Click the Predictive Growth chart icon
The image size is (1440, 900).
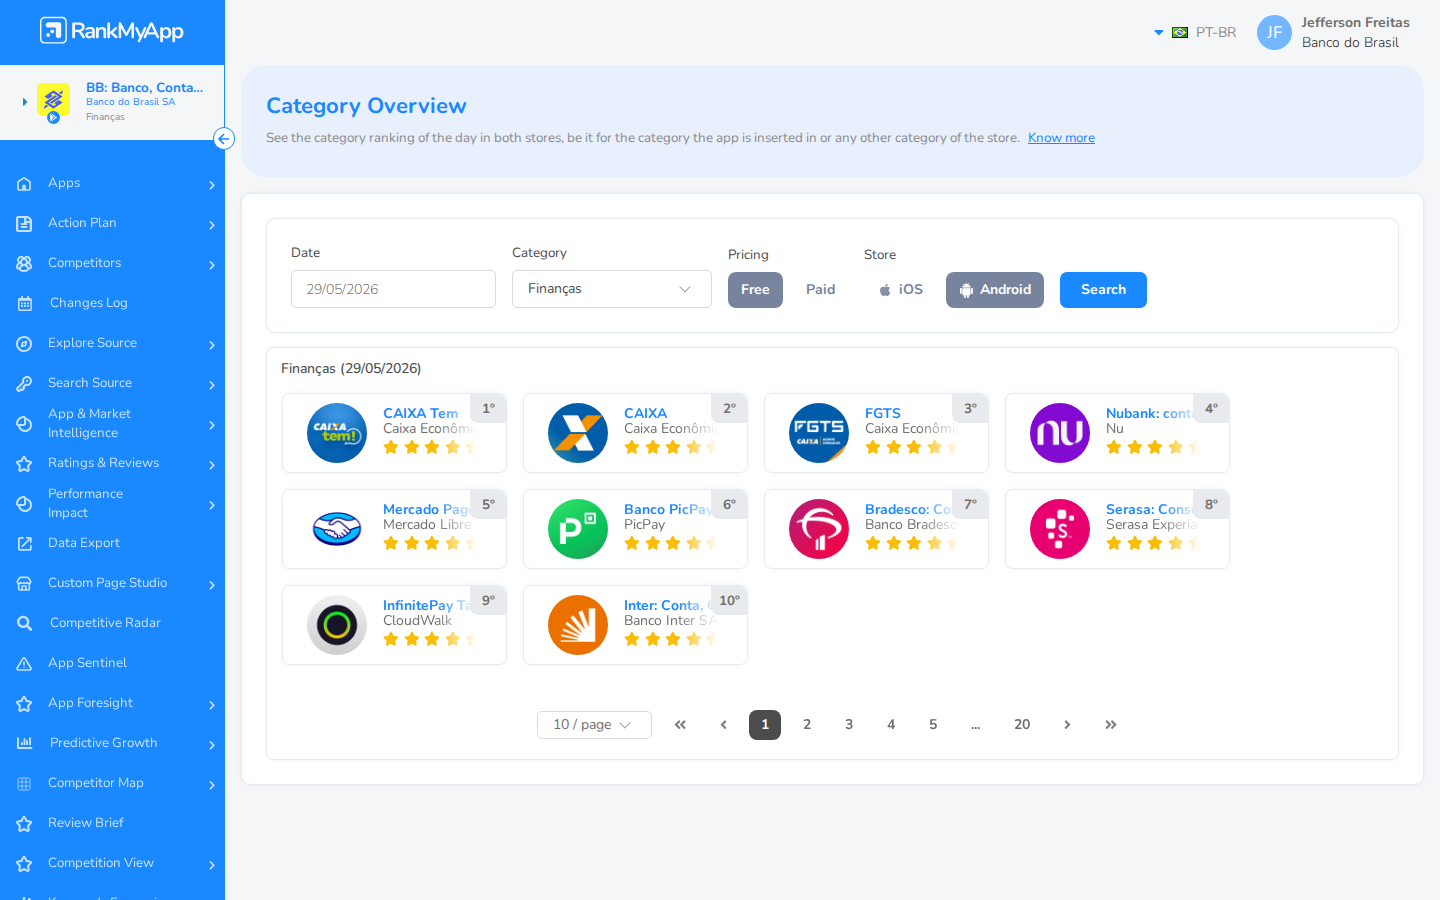(x=24, y=744)
